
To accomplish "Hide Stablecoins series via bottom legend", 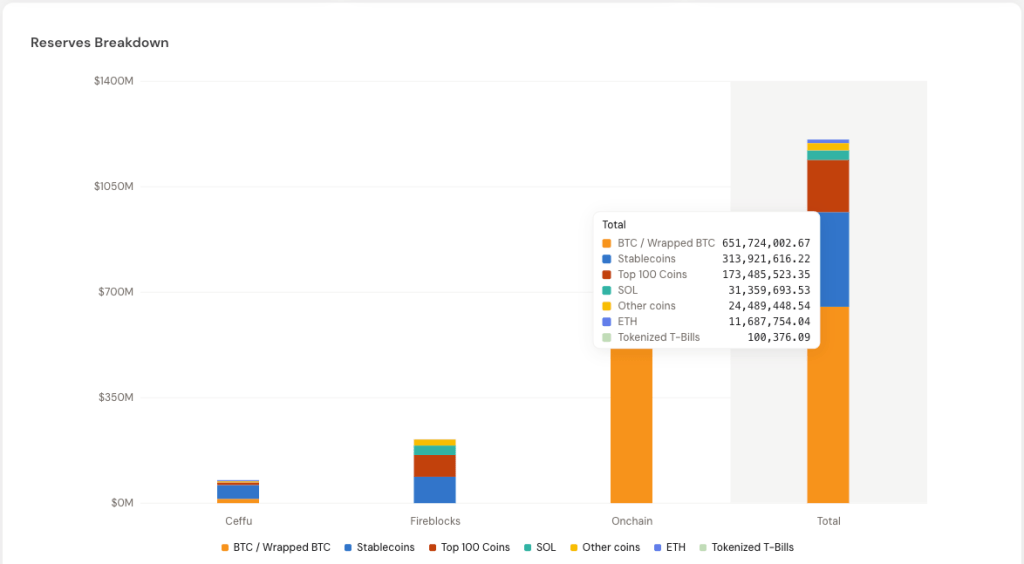I will tap(380, 547).
